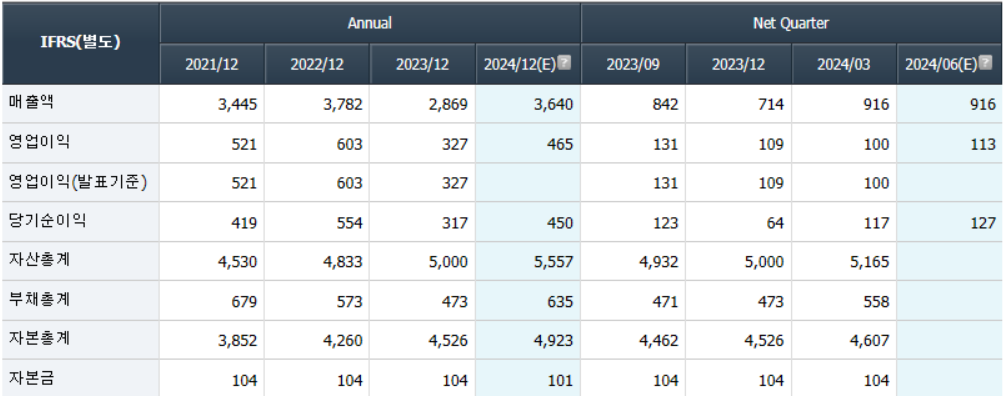Click 자본금 estimate 101 for 2024/12(E)
This screenshot has height=396, width=1003.
click(x=561, y=380)
